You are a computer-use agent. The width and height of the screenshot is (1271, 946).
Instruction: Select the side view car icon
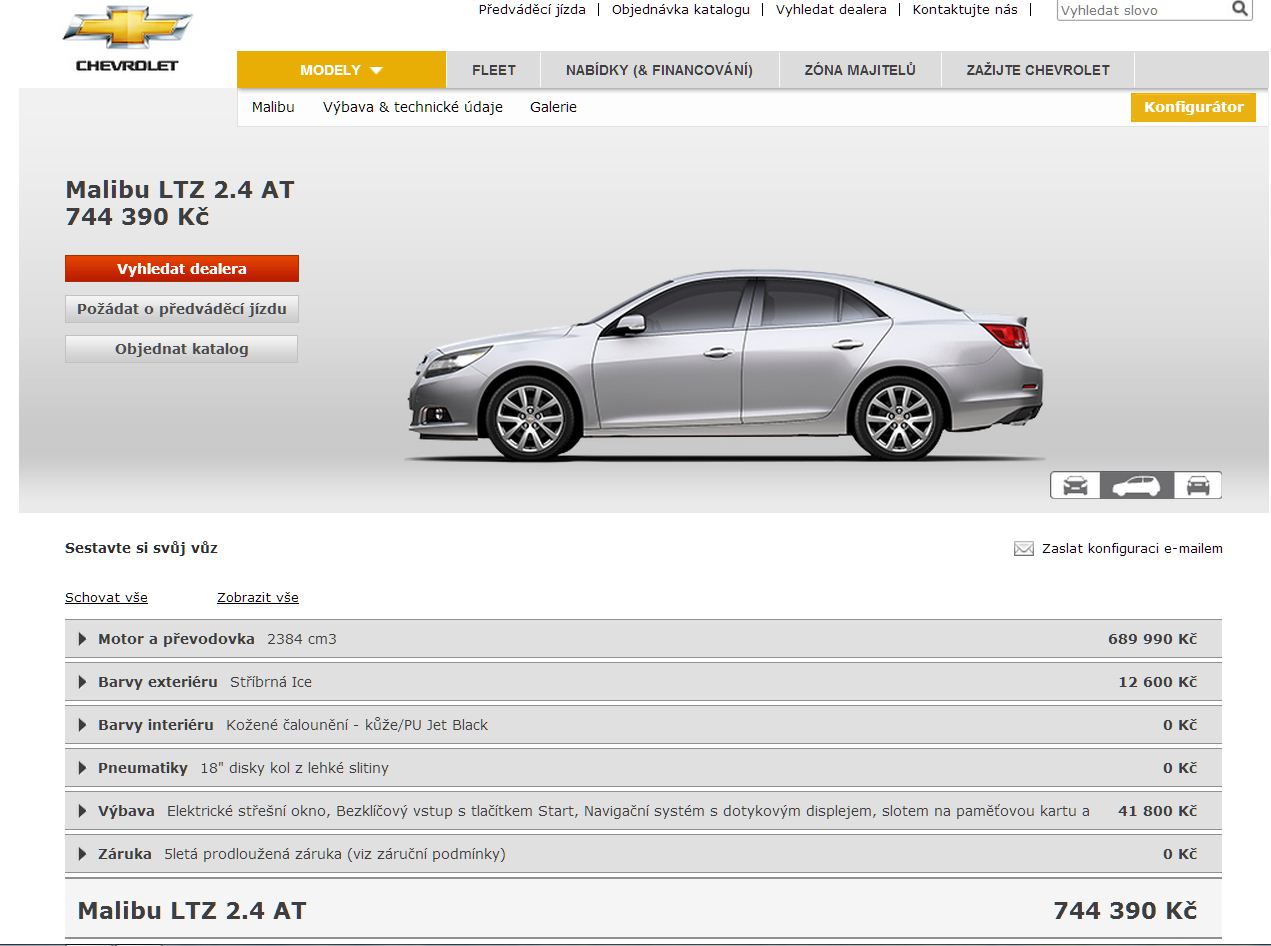tap(1136, 485)
